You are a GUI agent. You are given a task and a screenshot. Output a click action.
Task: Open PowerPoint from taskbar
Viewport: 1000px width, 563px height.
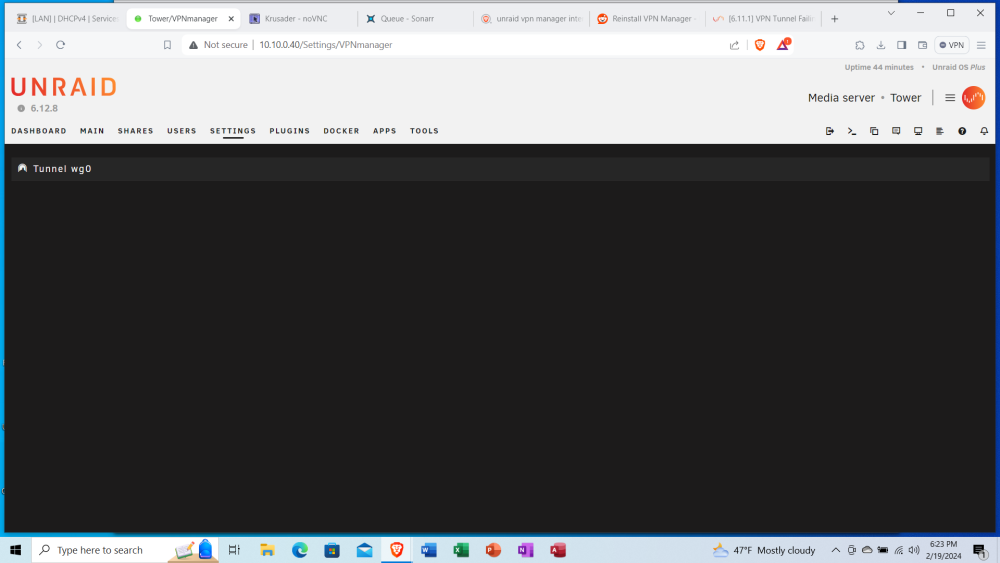493,550
